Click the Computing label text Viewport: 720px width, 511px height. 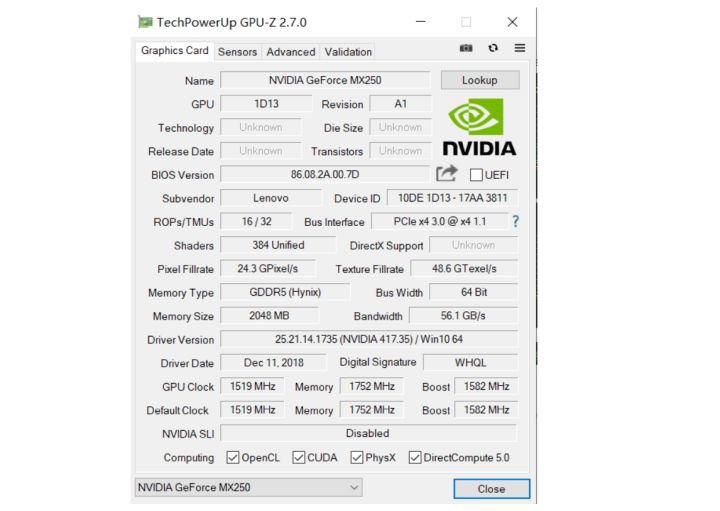[189, 458]
